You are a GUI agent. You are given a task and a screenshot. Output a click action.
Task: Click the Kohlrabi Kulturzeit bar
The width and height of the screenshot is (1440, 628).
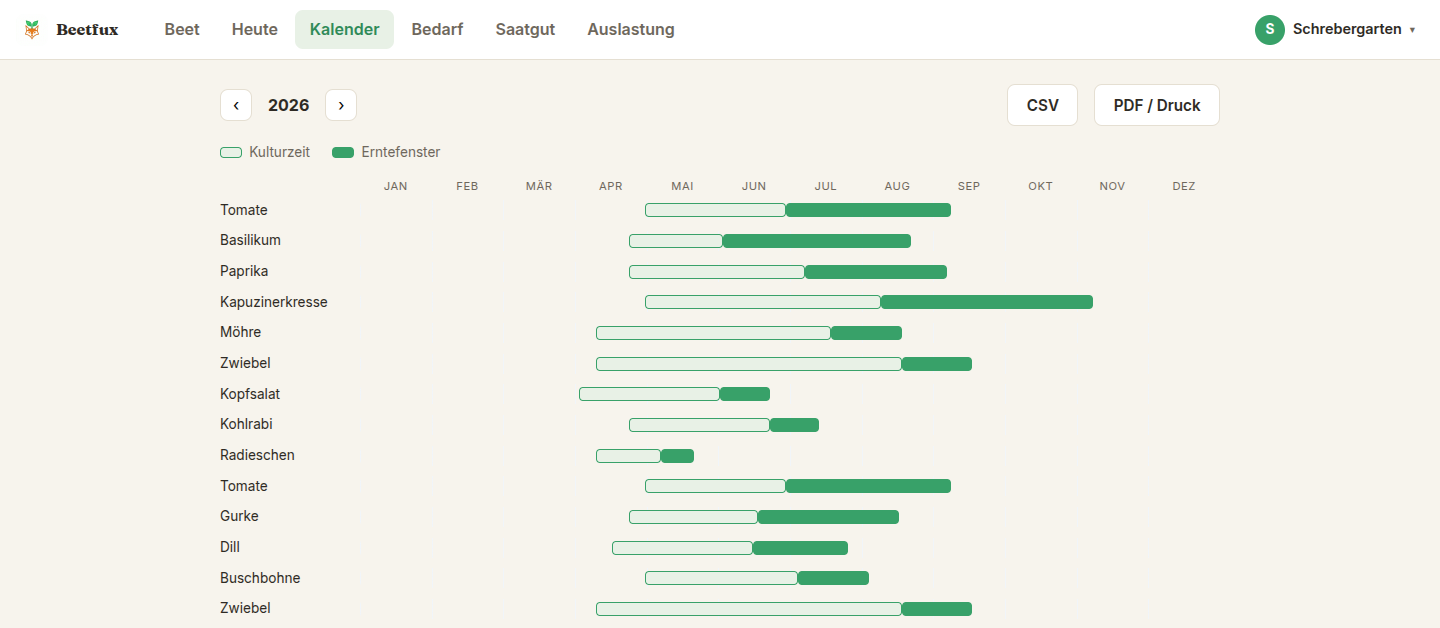(700, 425)
